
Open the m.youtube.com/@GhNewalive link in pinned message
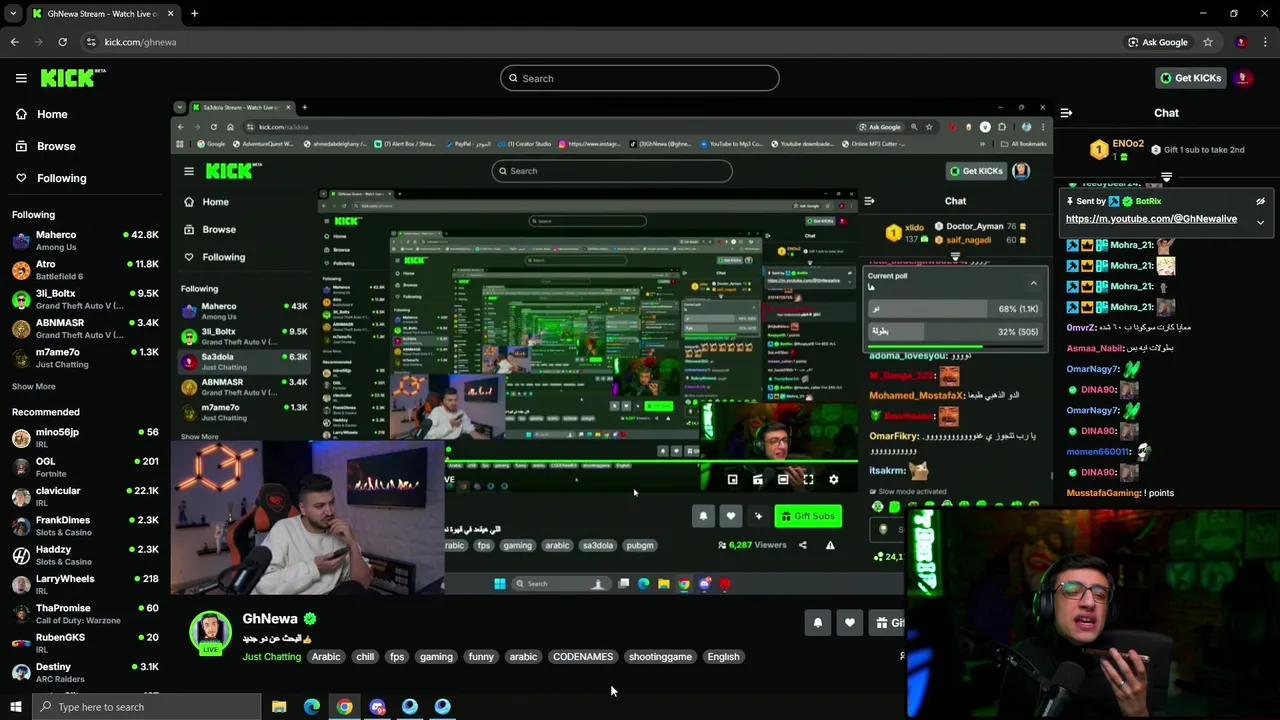pyautogui.click(x=1151, y=219)
